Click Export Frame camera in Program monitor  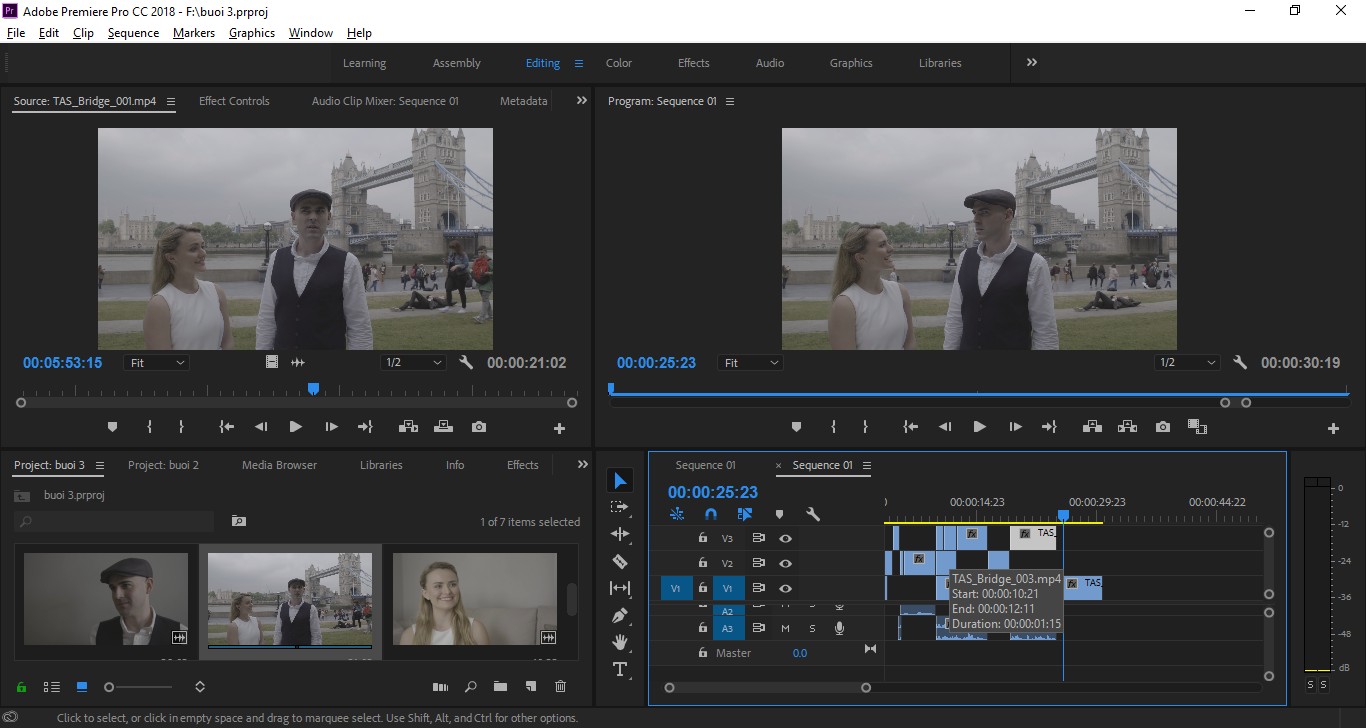(1162, 427)
